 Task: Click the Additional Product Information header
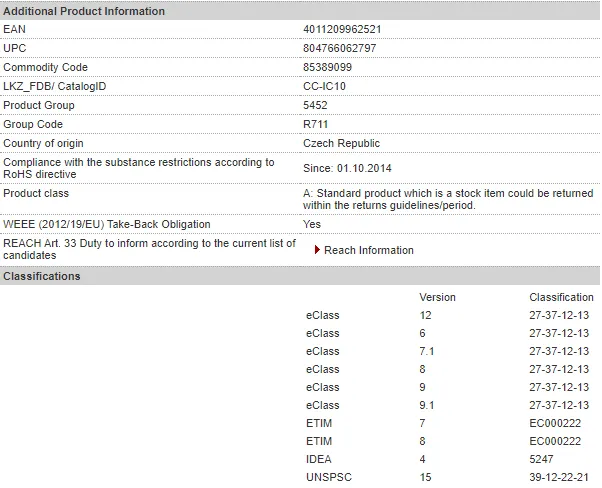coord(84,11)
